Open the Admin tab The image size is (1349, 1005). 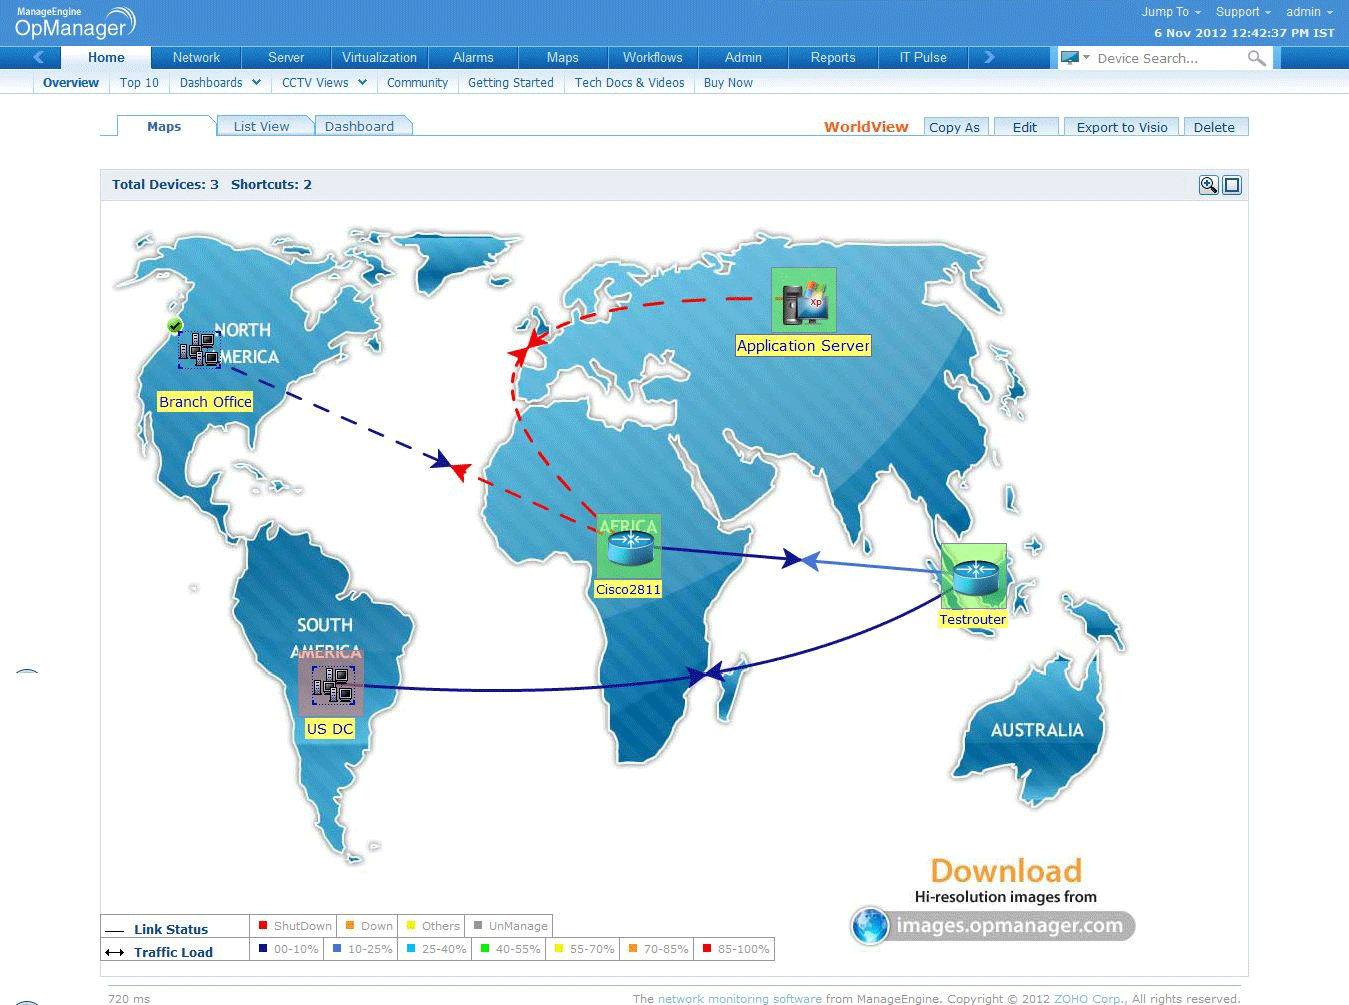coord(743,58)
